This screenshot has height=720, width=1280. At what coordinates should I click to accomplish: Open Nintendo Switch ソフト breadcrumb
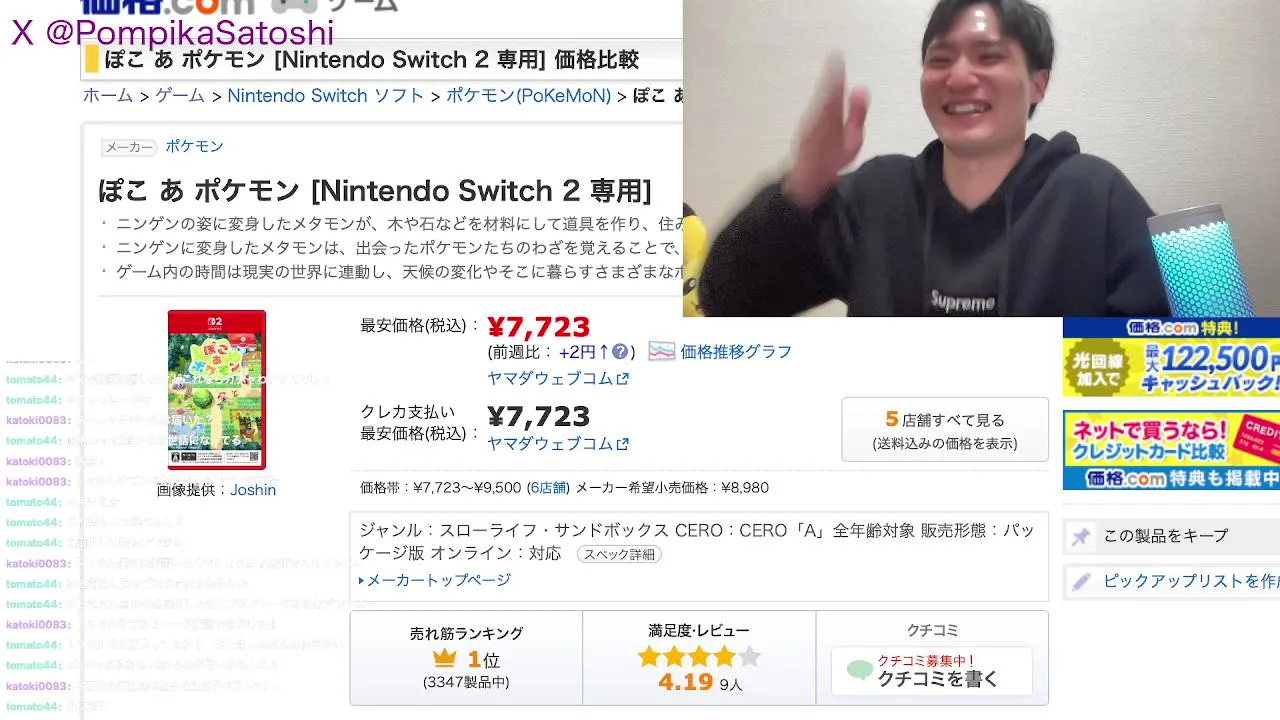pyautogui.click(x=326, y=96)
